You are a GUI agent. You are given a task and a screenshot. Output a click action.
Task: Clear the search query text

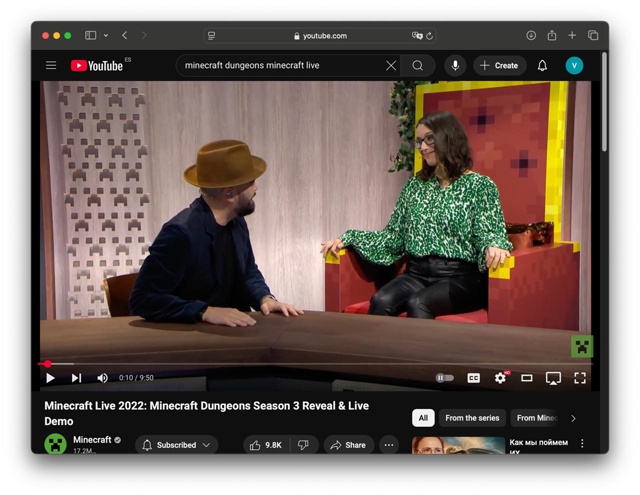[391, 66]
